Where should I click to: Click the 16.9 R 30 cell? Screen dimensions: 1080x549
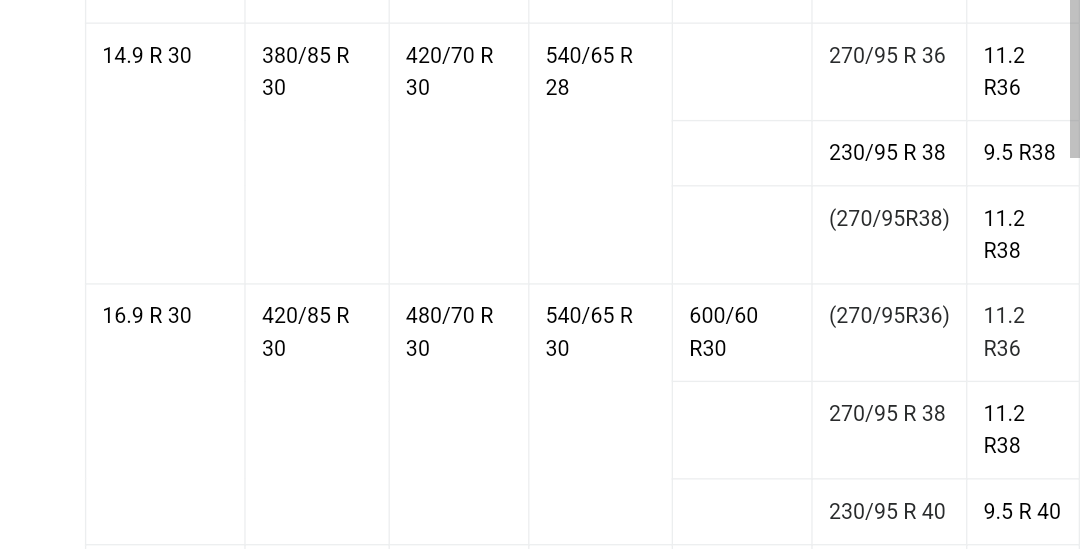147,316
